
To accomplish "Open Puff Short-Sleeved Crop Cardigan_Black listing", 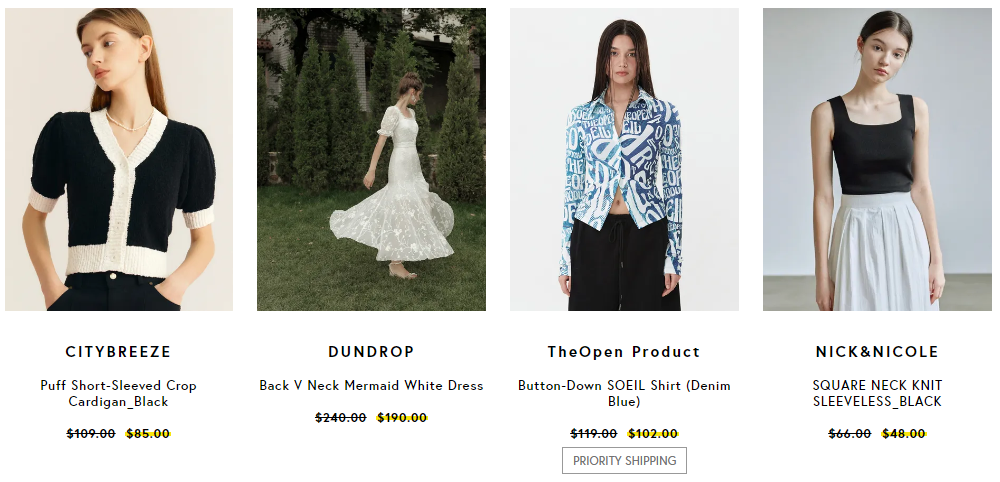I will [119, 393].
